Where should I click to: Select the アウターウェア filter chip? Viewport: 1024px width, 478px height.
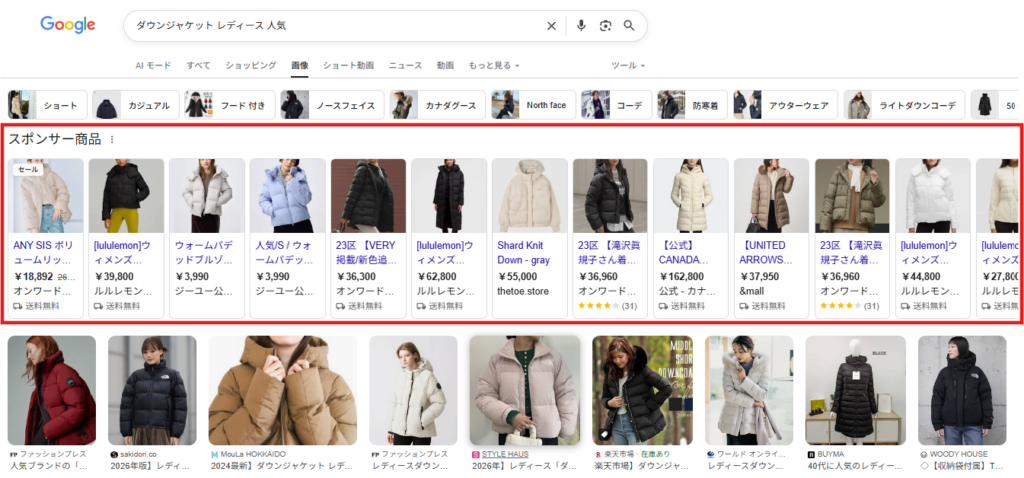[785, 105]
